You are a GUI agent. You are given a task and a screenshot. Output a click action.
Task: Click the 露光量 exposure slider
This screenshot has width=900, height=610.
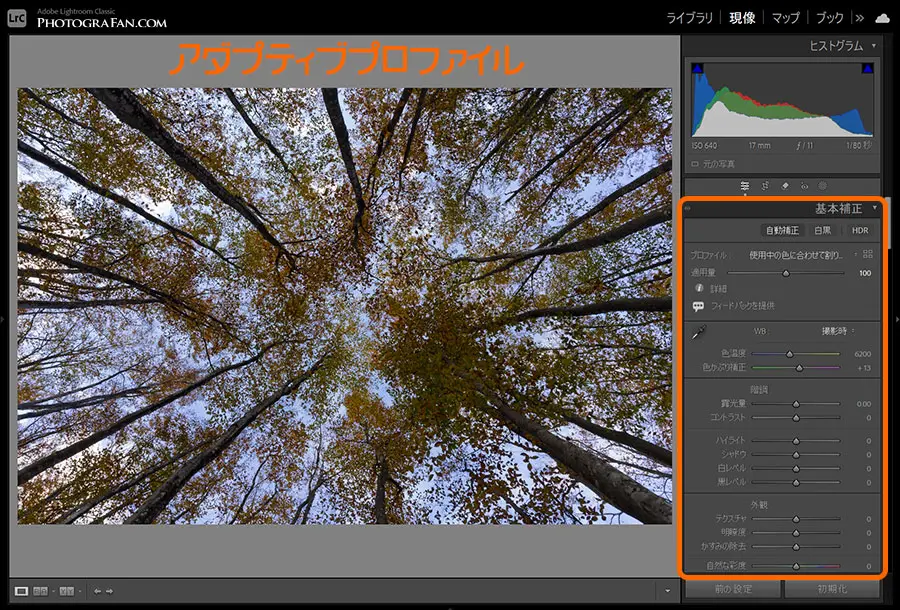pos(796,404)
